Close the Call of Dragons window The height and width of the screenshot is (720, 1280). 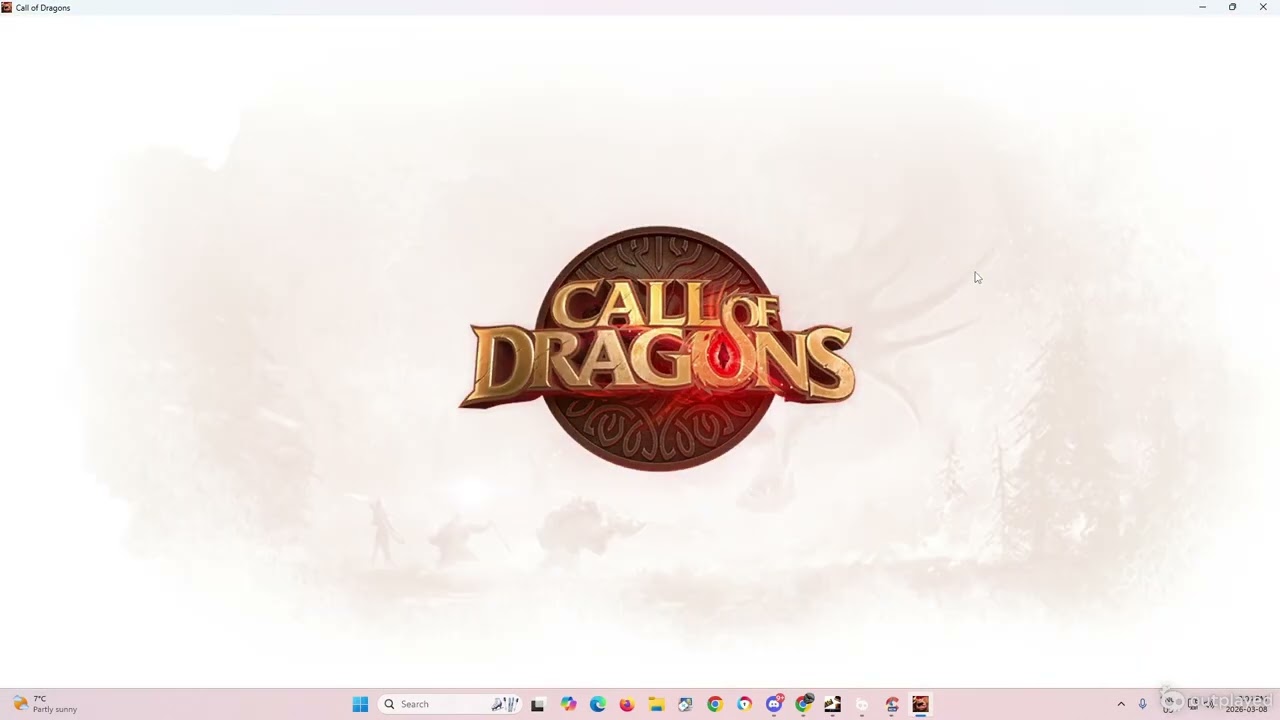(1263, 7)
